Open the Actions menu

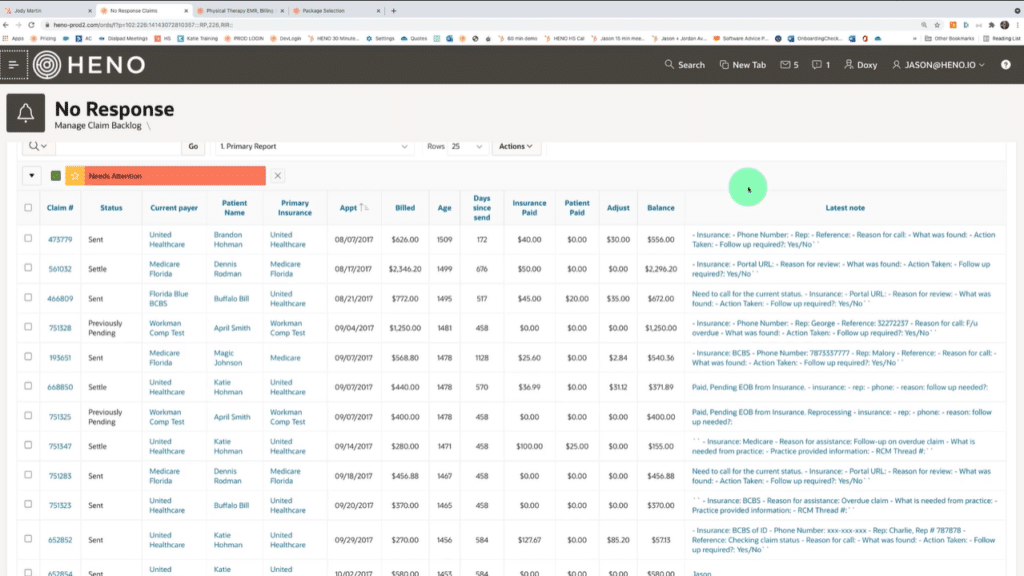516,146
